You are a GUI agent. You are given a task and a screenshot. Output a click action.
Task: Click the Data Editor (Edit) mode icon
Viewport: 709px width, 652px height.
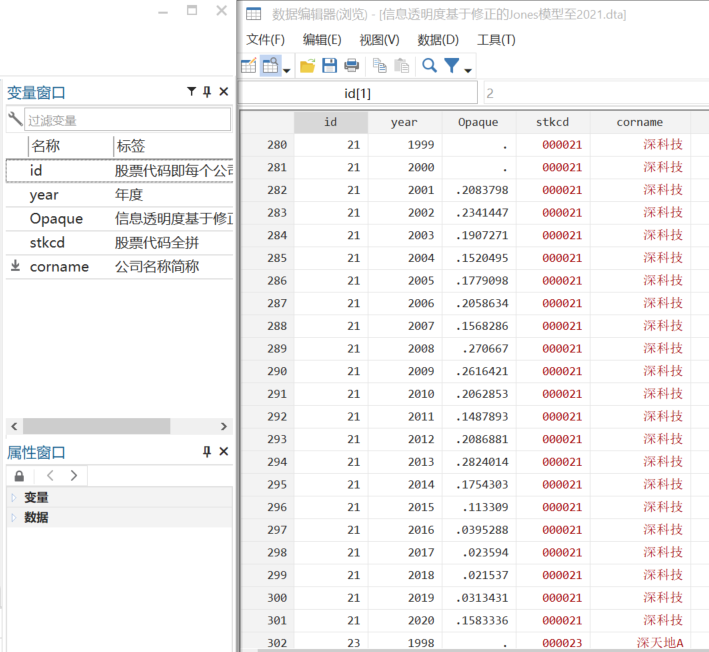point(250,66)
